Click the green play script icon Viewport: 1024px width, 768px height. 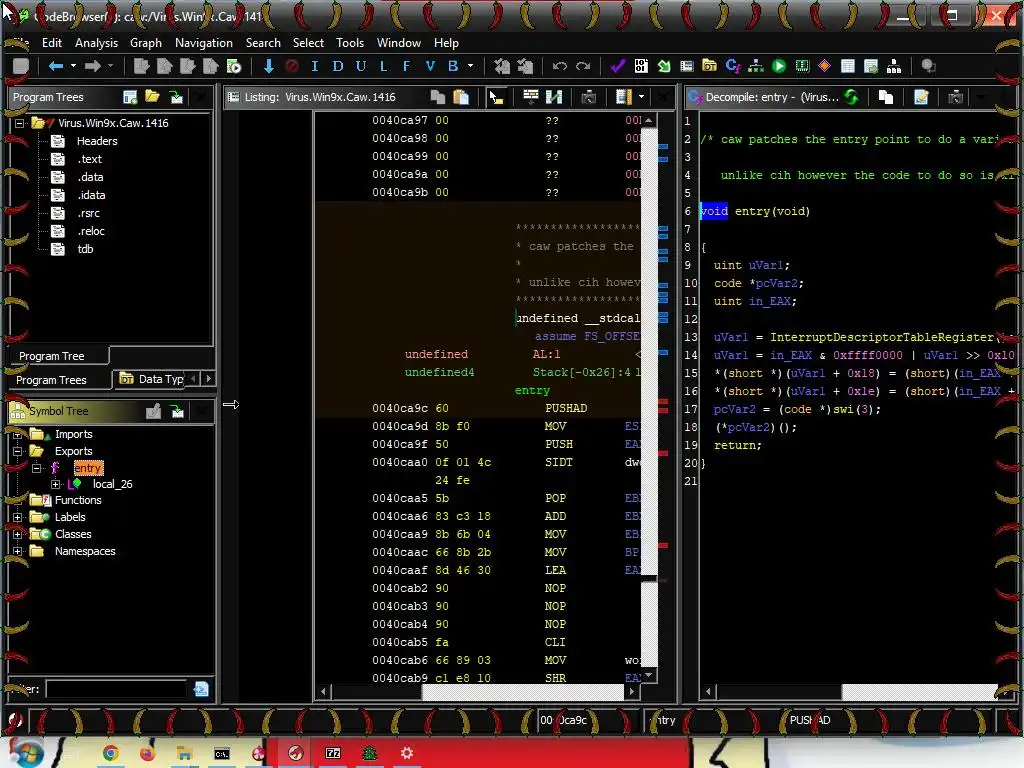(778, 66)
